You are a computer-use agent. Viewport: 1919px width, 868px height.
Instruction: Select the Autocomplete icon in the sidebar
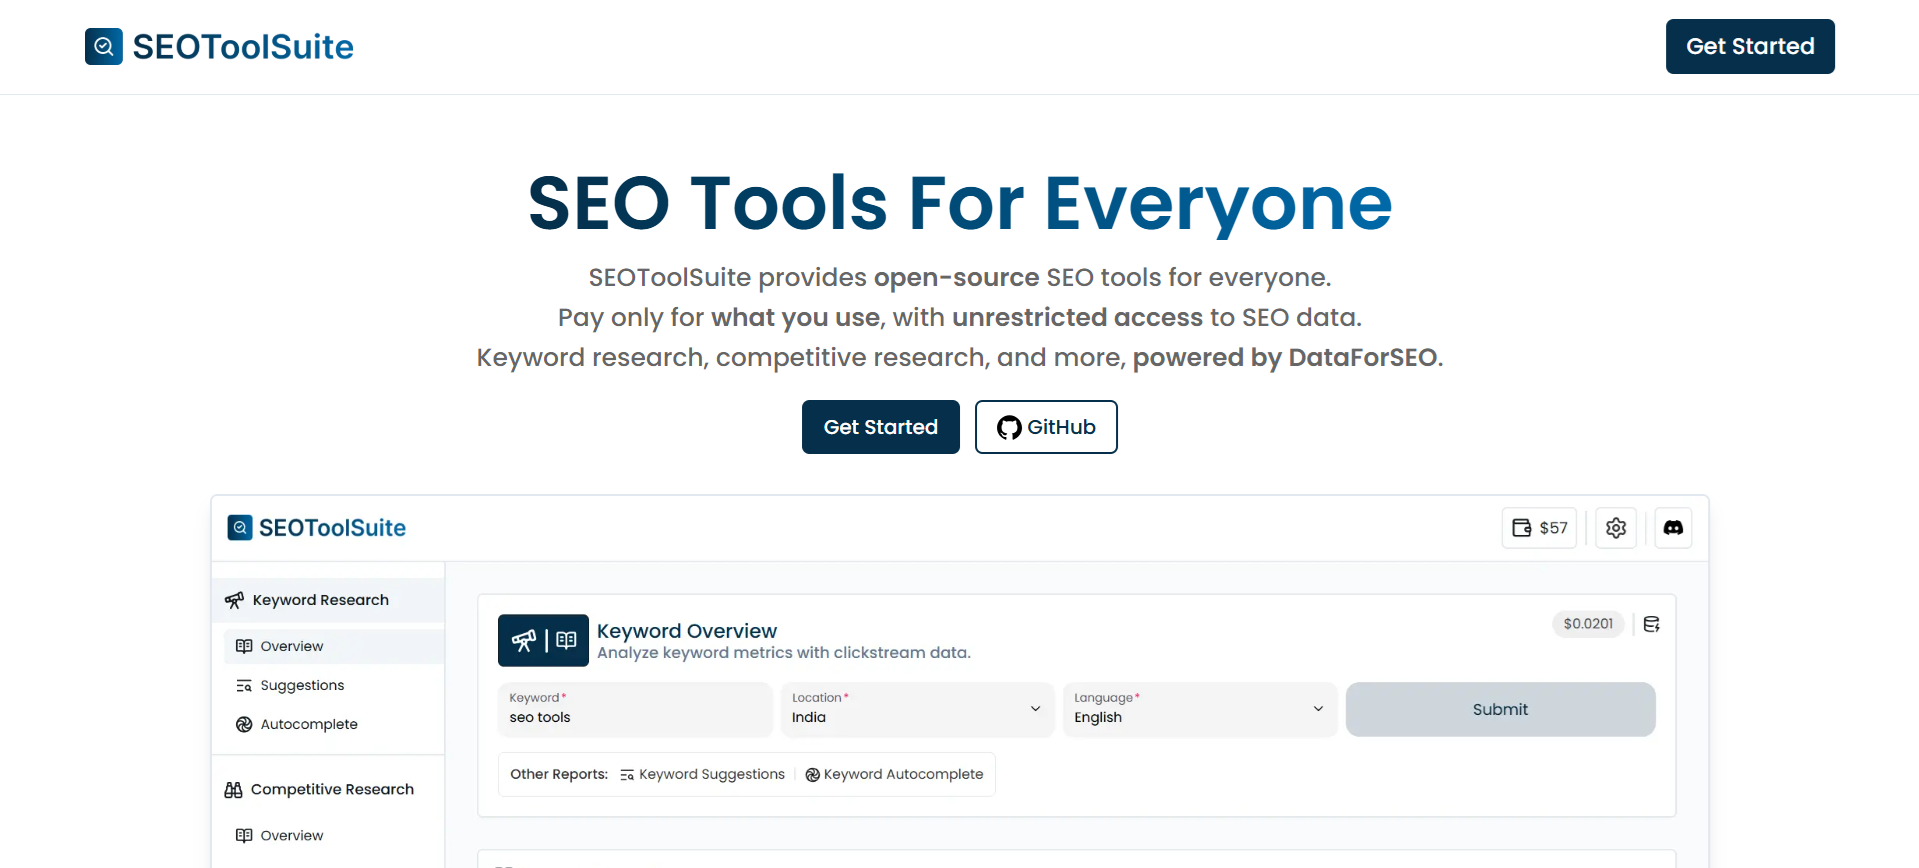pyautogui.click(x=243, y=724)
